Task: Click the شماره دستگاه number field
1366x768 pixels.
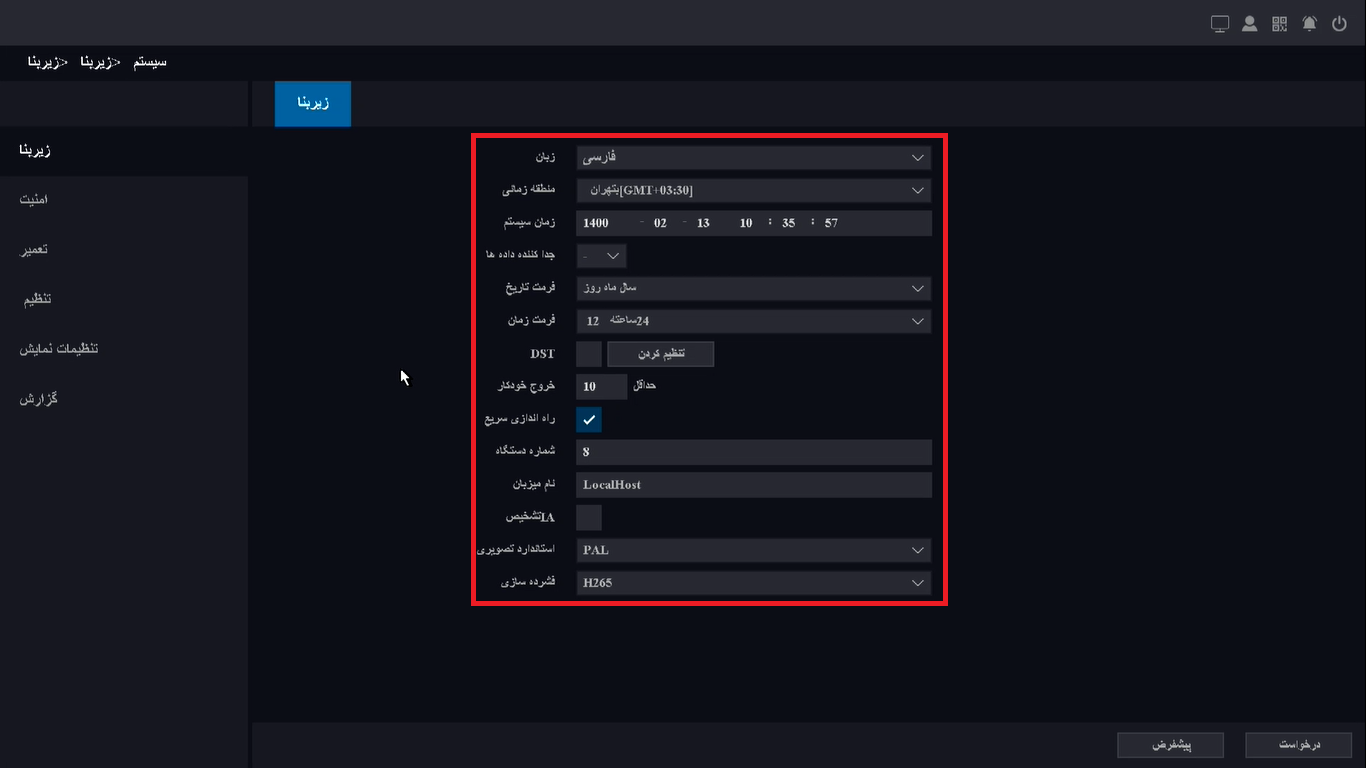Action: click(754, 452)
